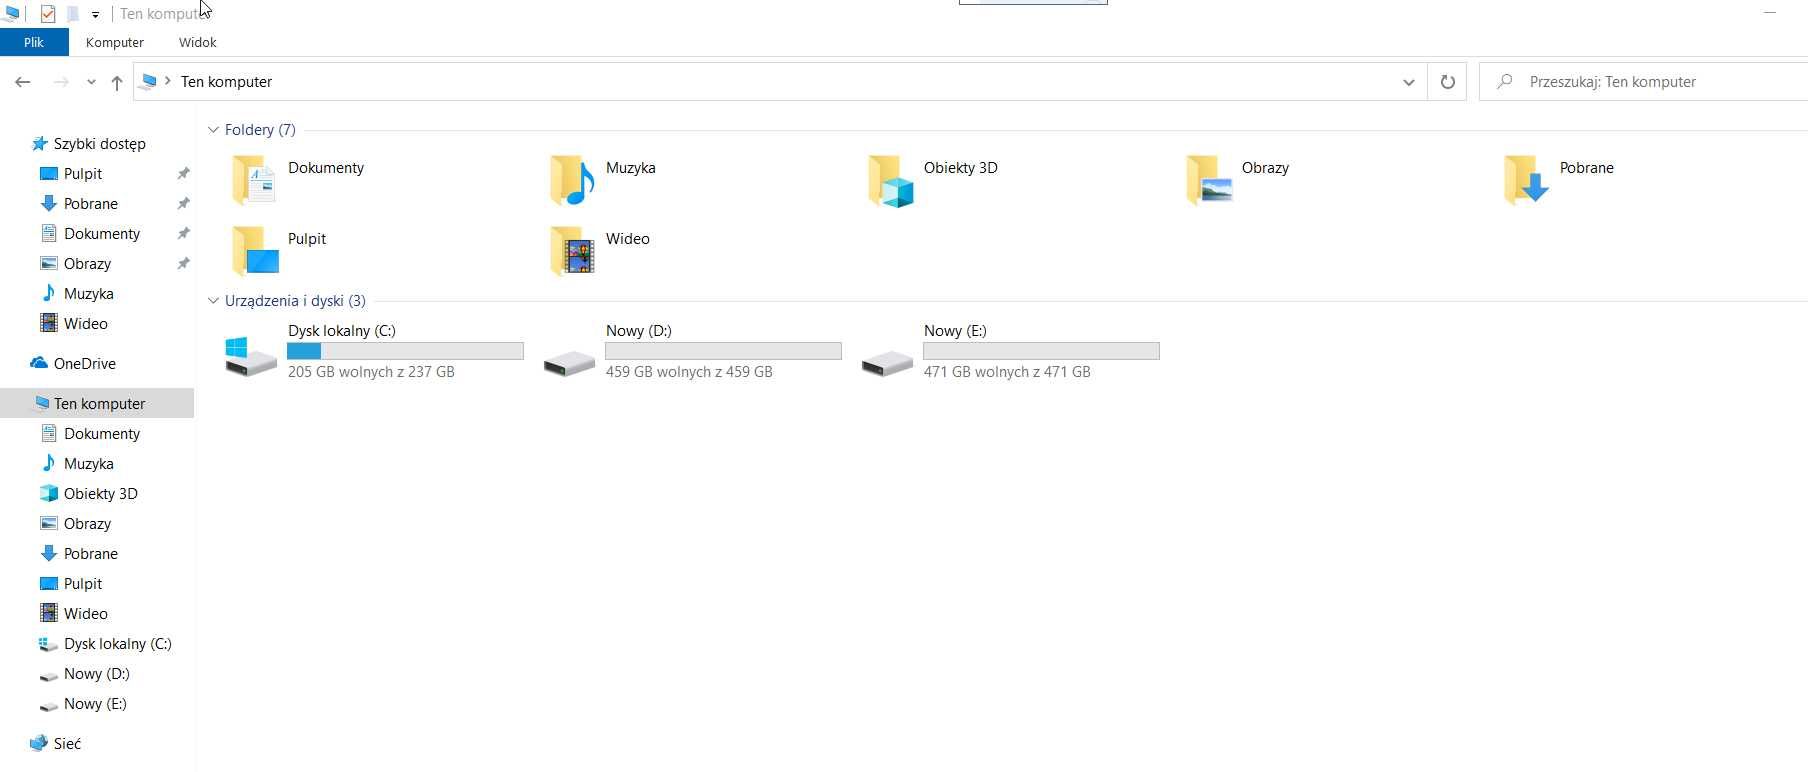Select the Nowy (D:) drive icon

569,363
